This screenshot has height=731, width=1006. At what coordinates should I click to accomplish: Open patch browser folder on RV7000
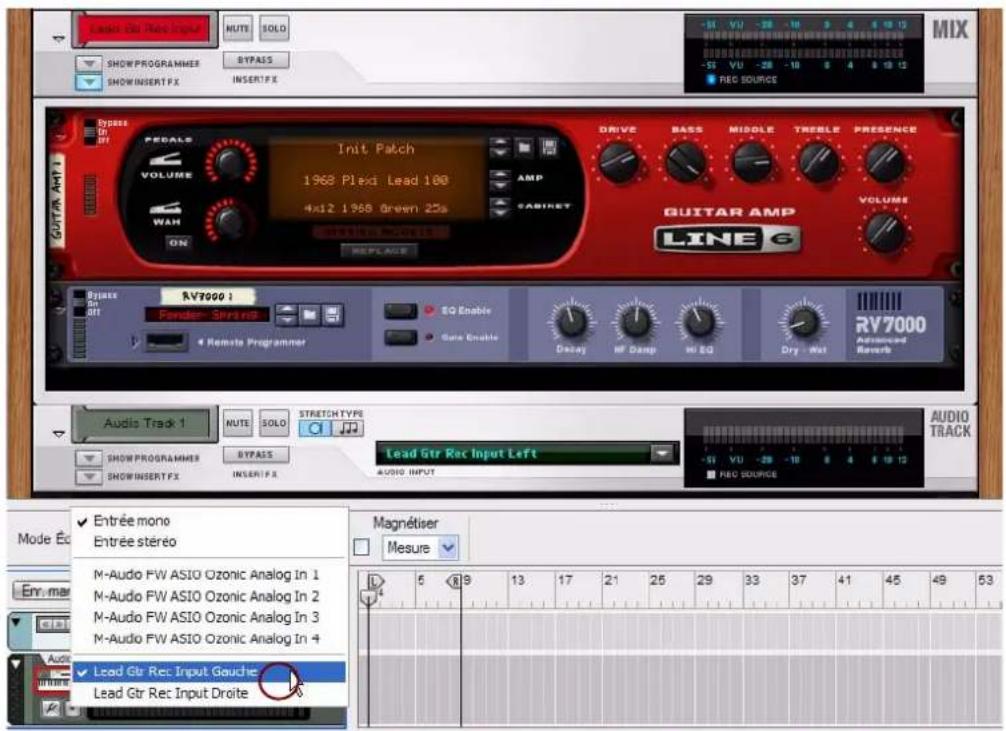(x=310, y=314)
